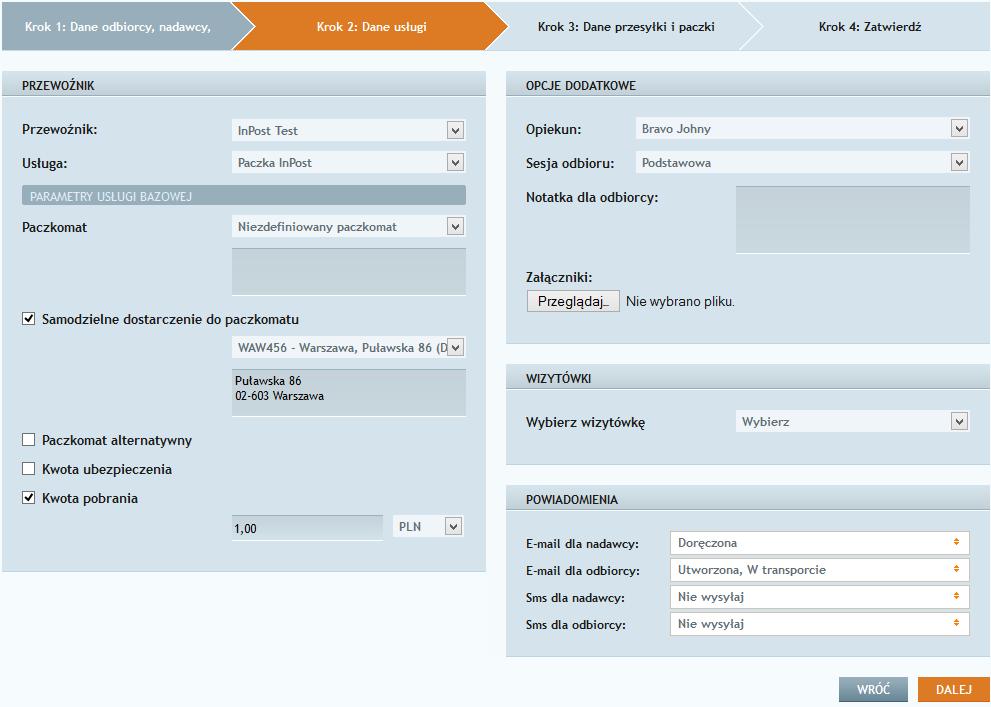991x707 pixels.
Task: Open step 'Krok 1: Dane odbiorcy, nadawcy'
Action: click(118, 27)
